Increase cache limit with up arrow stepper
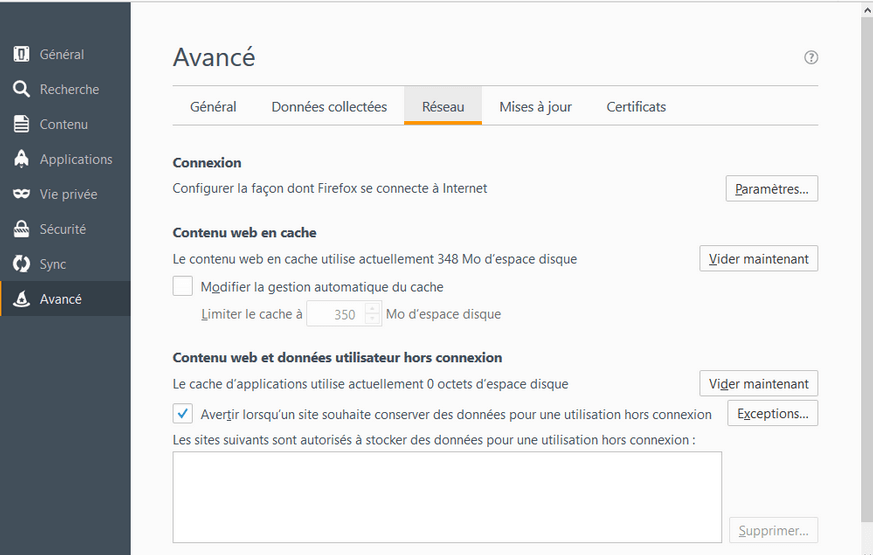 point(372,308)
